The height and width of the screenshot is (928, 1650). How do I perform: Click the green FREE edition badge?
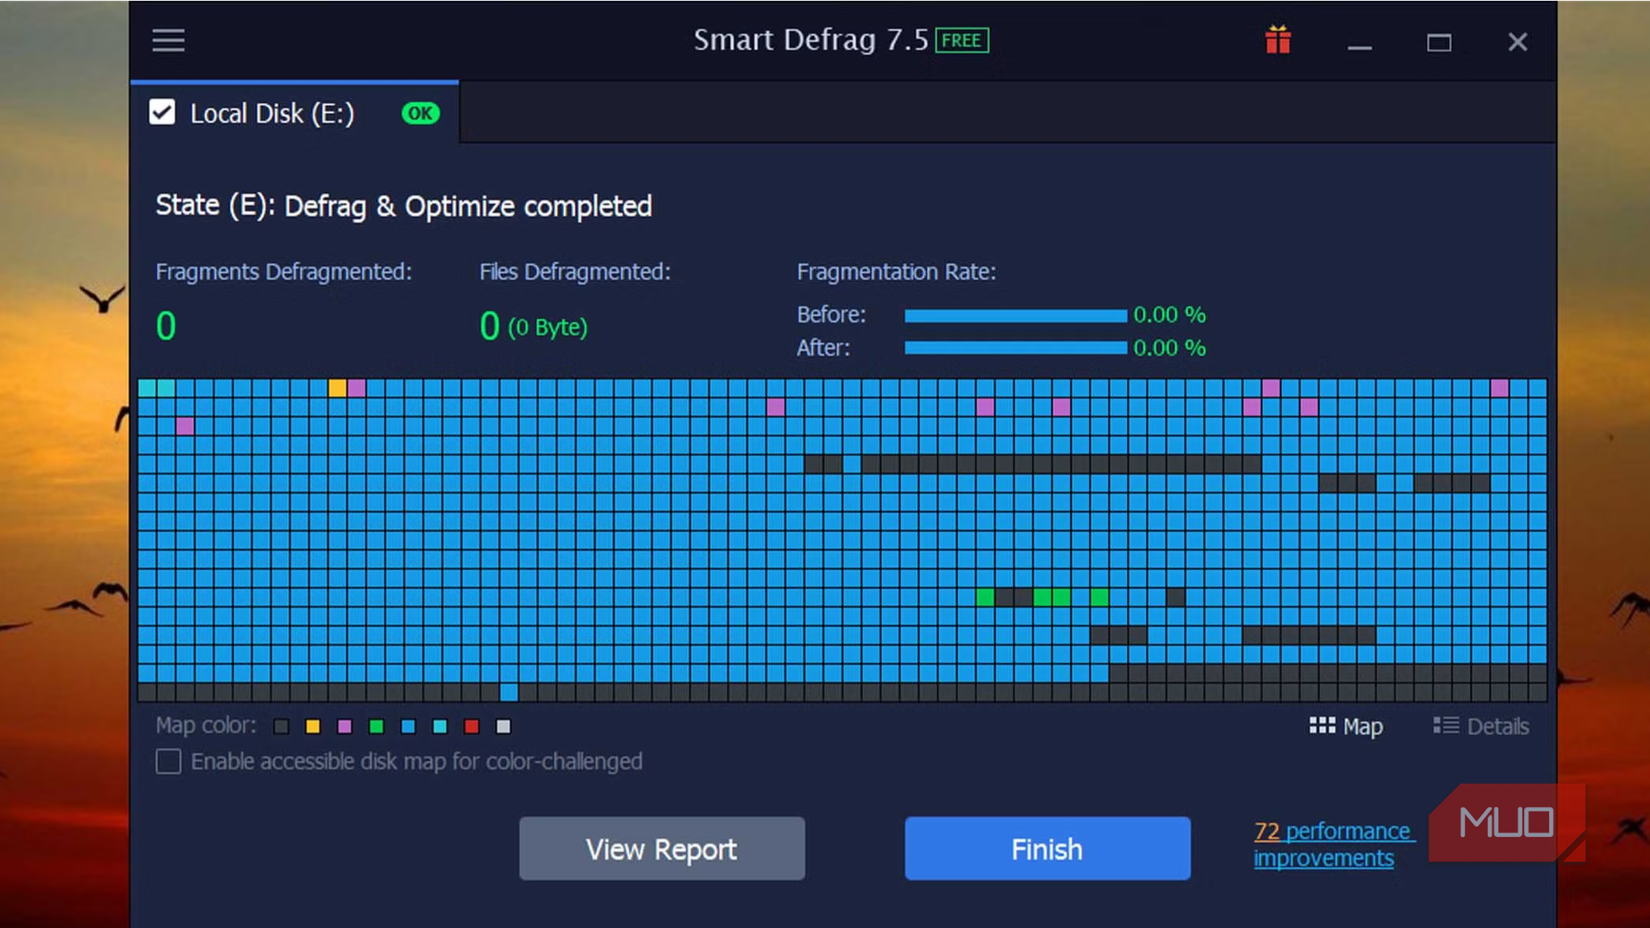962,40
